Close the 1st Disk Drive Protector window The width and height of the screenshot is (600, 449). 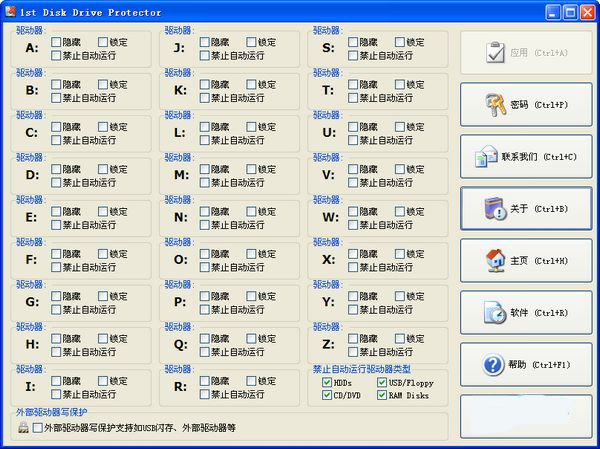[587, 13]
